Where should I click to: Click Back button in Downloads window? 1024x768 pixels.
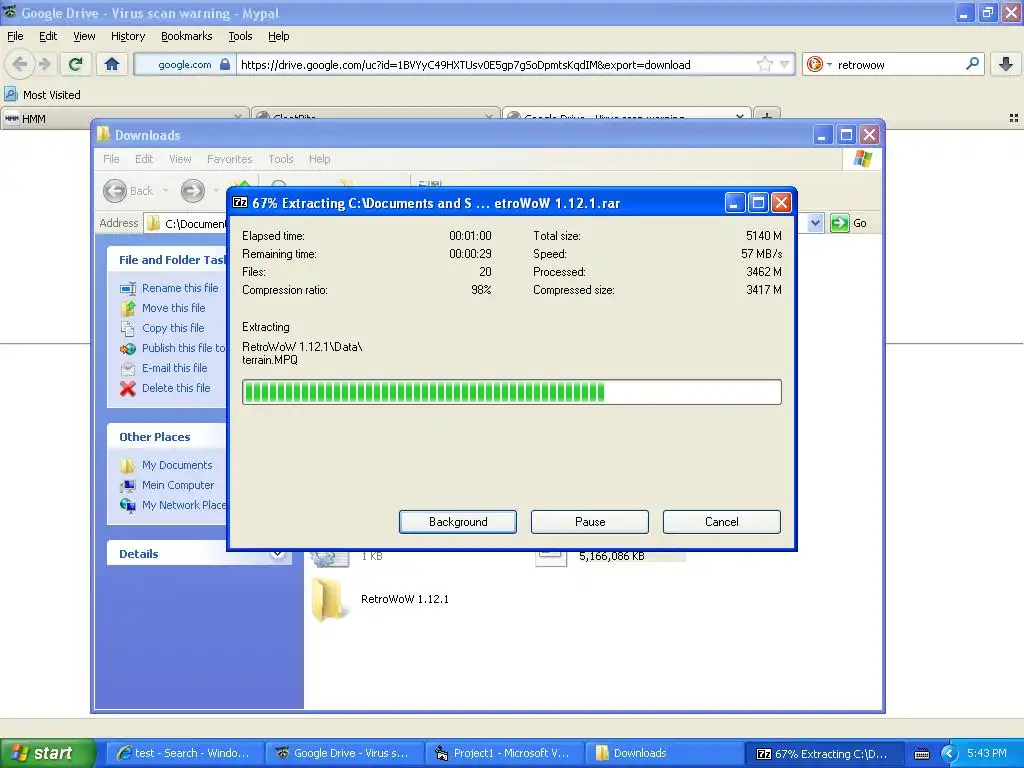[129, 191]
